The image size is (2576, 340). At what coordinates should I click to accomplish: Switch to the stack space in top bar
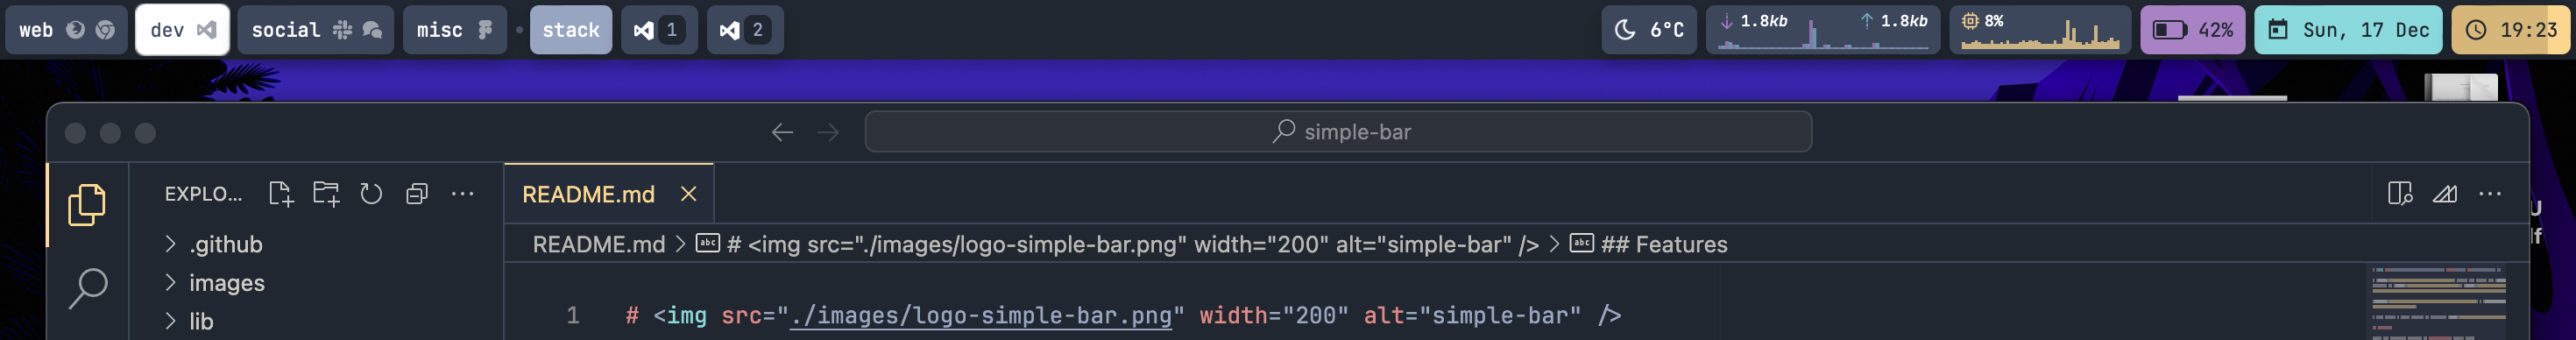pyautogui.click(x=570, y=30)
